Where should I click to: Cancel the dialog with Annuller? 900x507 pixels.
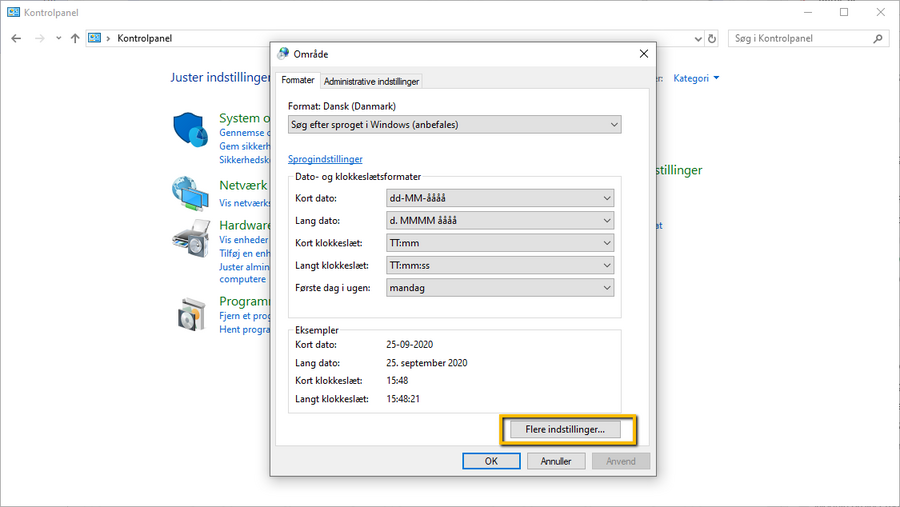tap(556, 461)
